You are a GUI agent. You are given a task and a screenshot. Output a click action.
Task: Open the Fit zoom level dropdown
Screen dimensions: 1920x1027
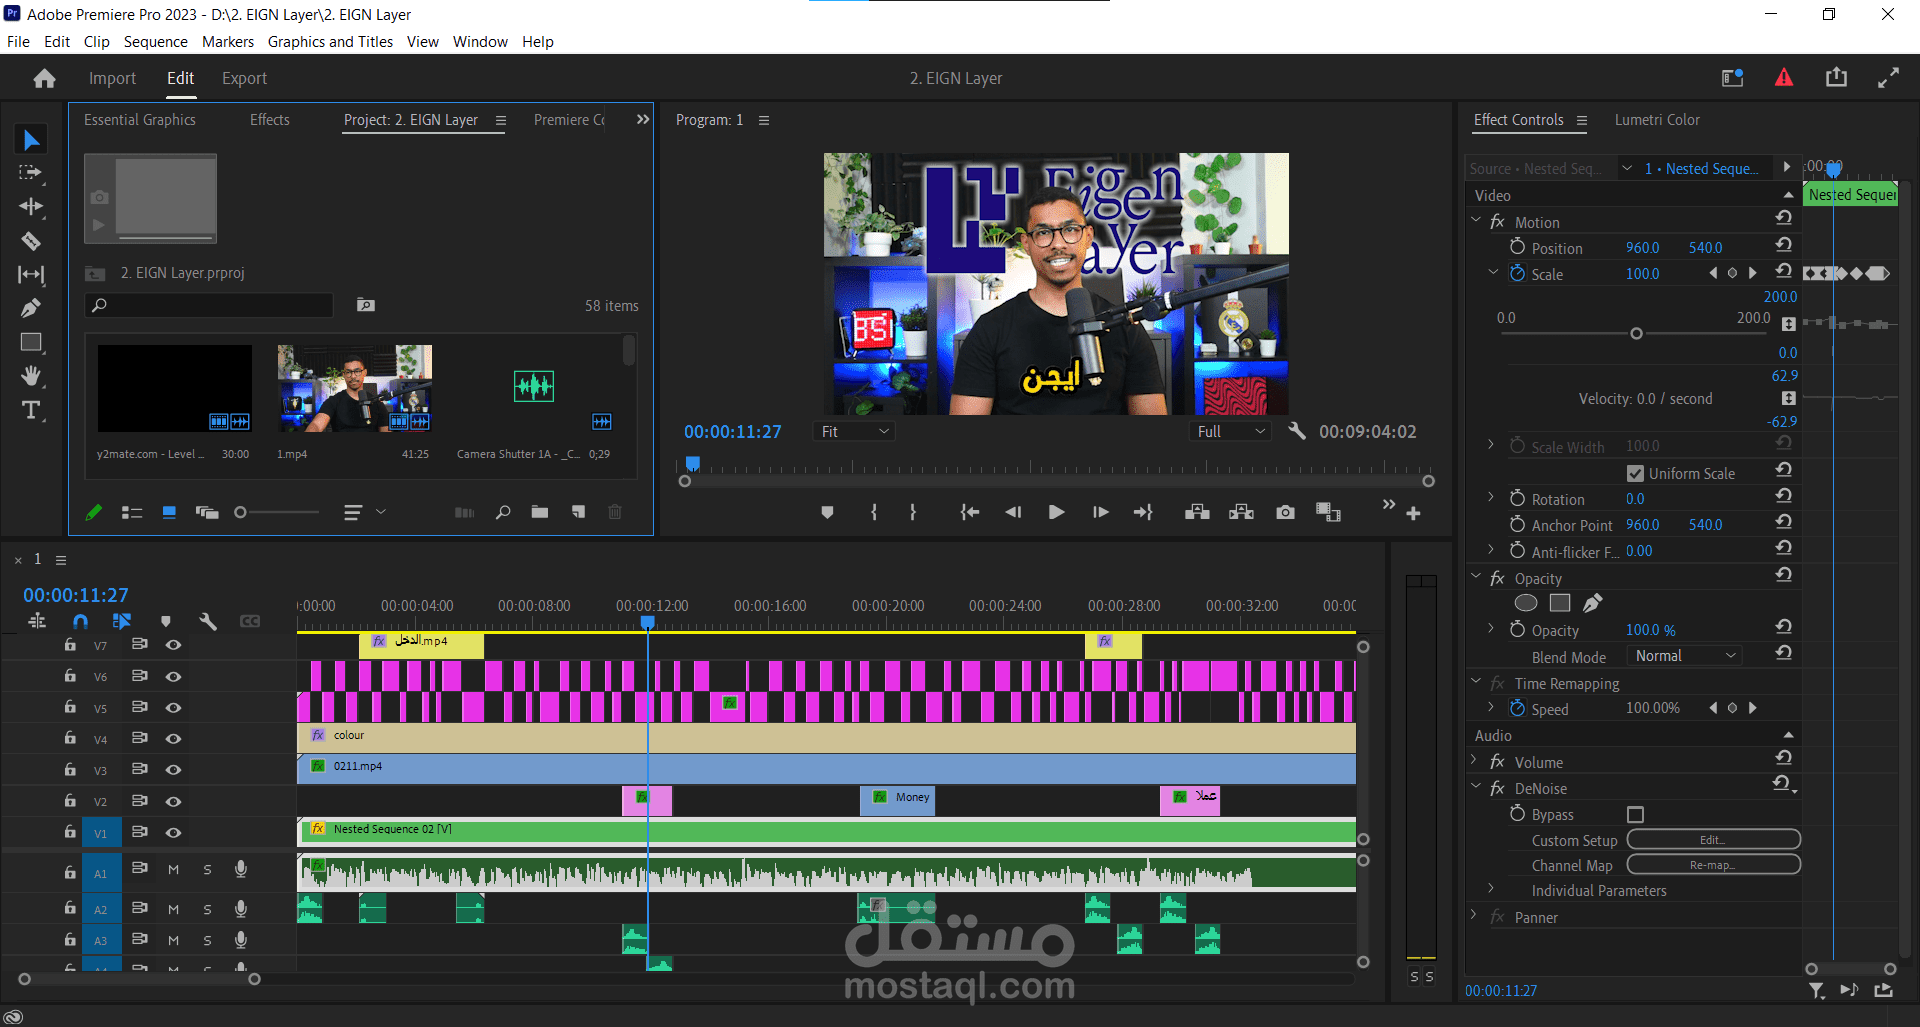coord(854,431)
